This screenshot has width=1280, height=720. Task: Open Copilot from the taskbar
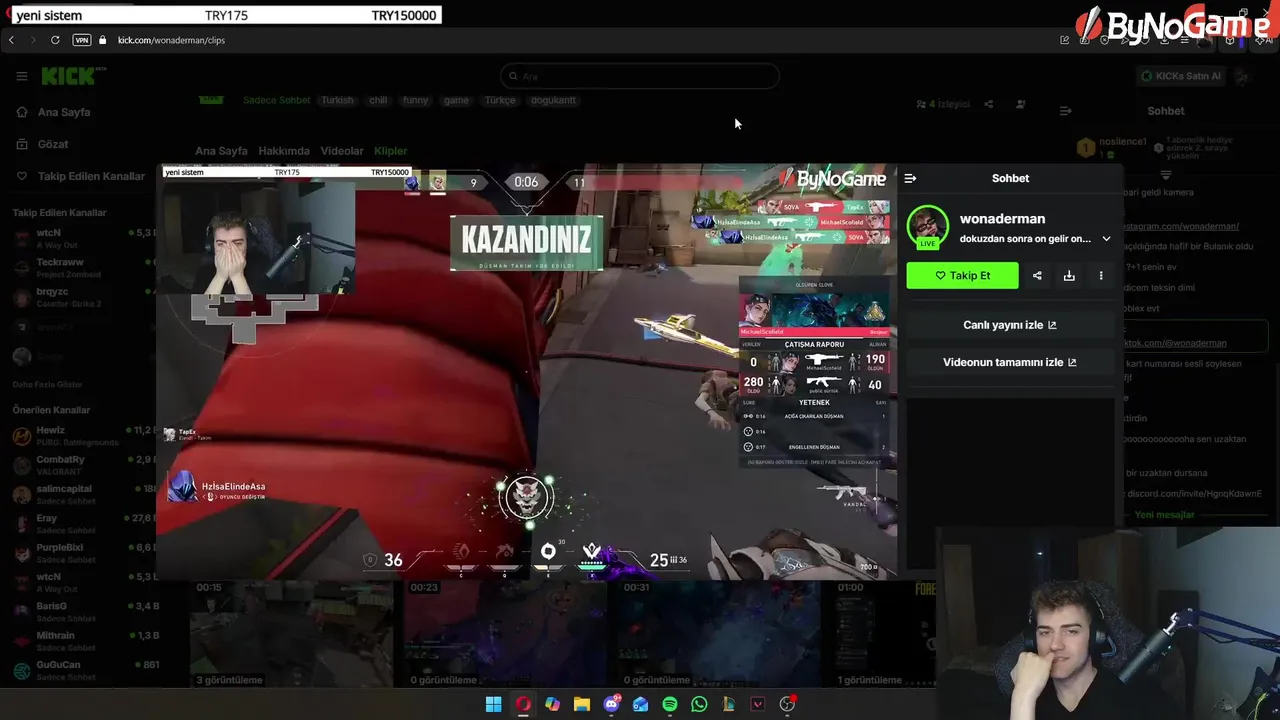pyautogui.click(x=552, y=704)
